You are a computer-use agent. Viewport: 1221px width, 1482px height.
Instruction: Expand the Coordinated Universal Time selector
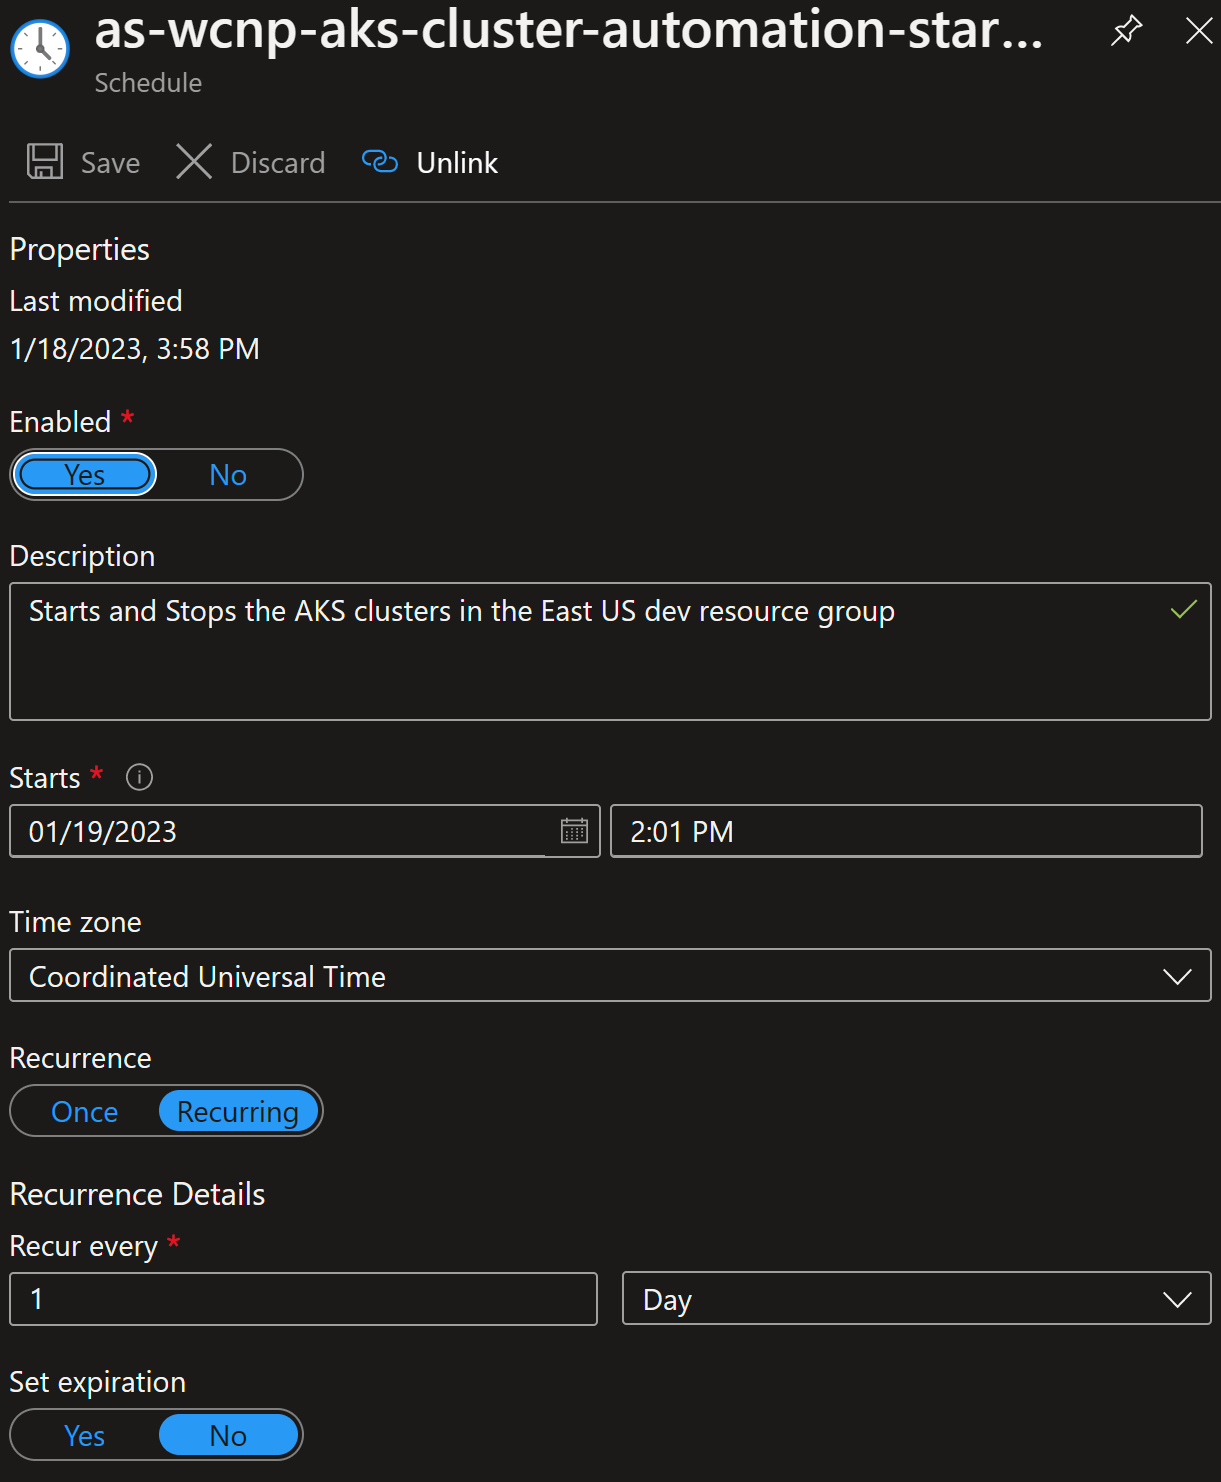pos(610,975)
